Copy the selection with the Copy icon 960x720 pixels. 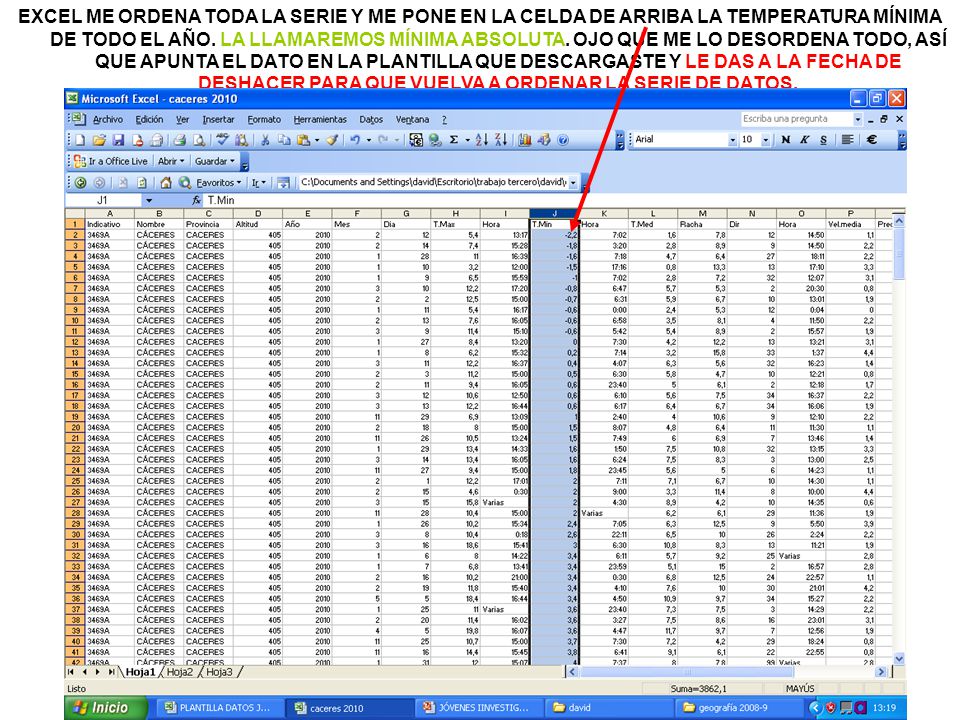(284, 140)
